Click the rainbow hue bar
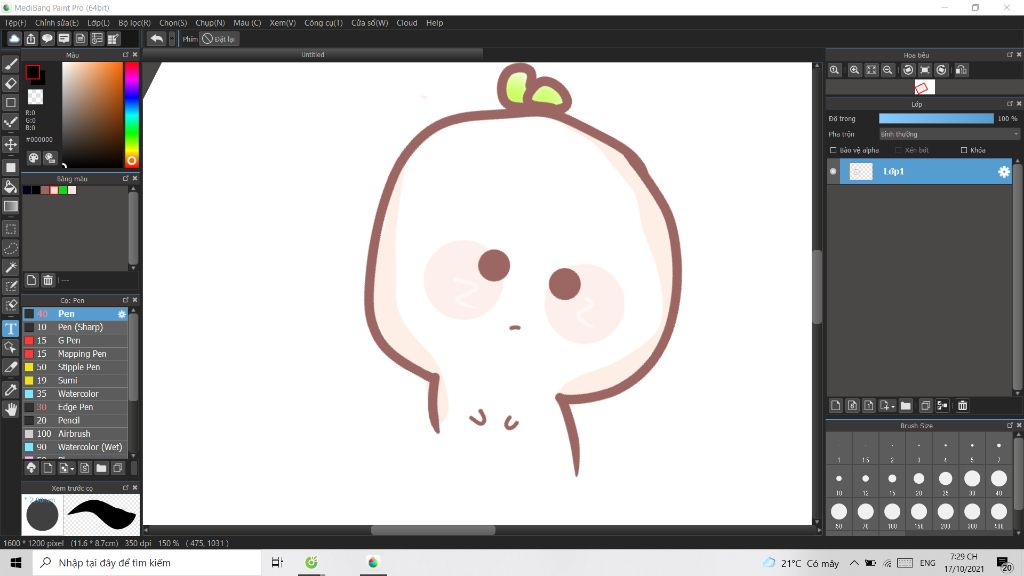 tap(131, 114)
